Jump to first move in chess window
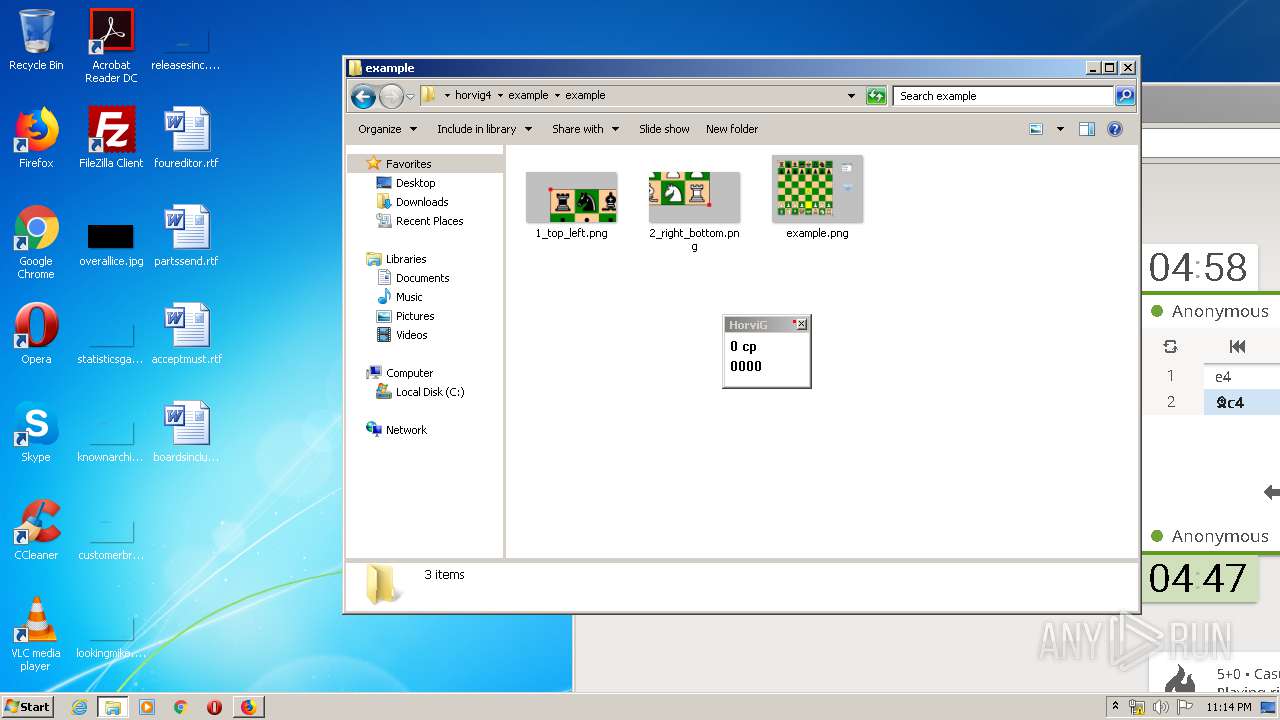Screen dimensions: 1280x720 tap(1237, 347)
